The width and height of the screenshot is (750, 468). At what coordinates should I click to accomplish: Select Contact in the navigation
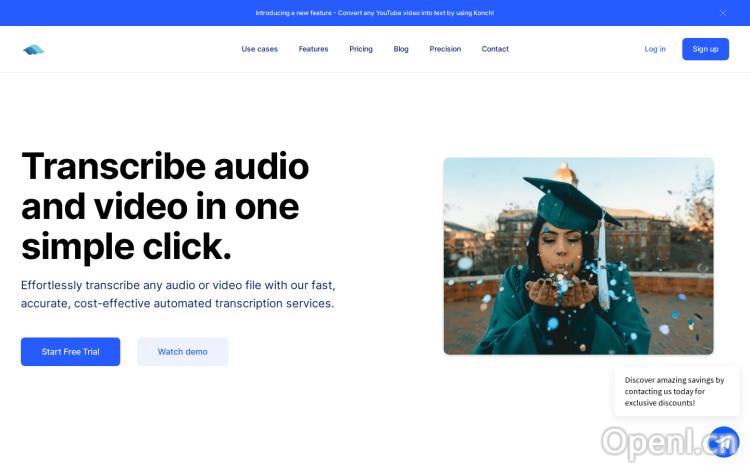495,49
